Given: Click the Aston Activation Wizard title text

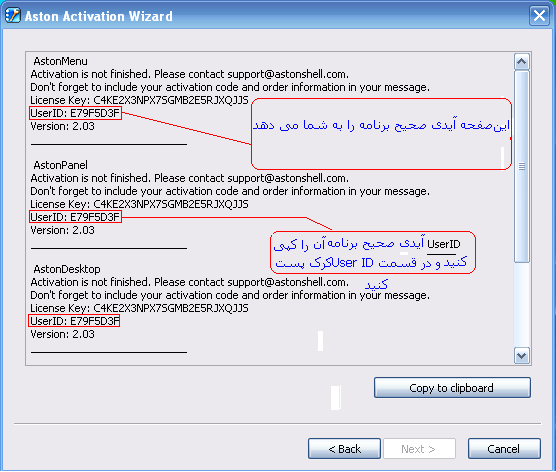Looking at the screenshot, I should click(99, 16).
